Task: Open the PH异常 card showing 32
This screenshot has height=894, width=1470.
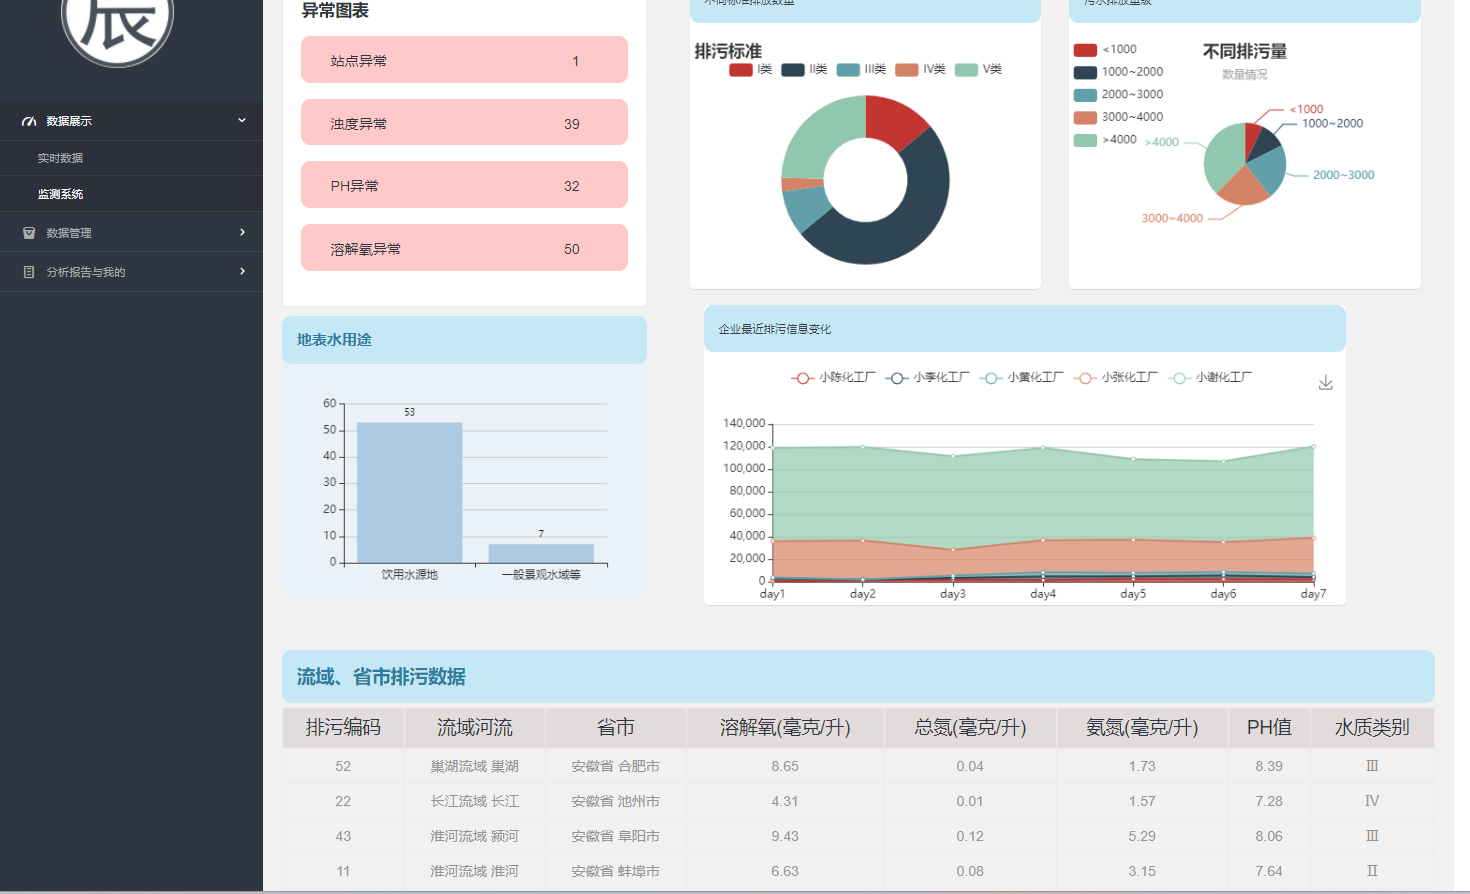Action: point(464,185)
